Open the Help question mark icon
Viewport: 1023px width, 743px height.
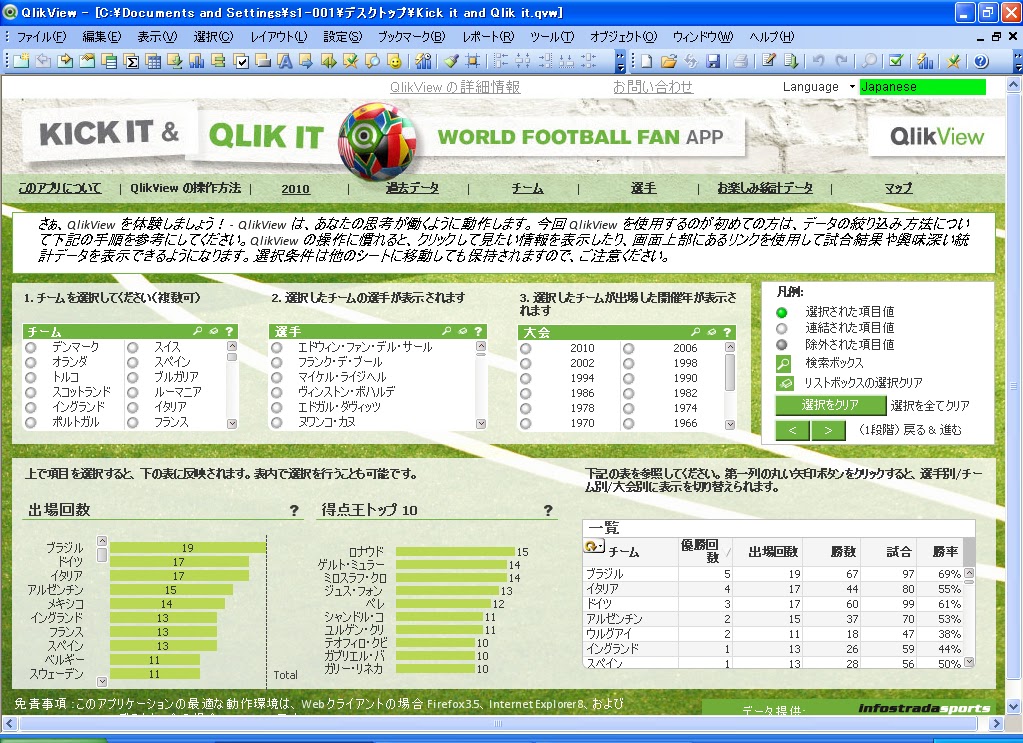pos(981,61)
